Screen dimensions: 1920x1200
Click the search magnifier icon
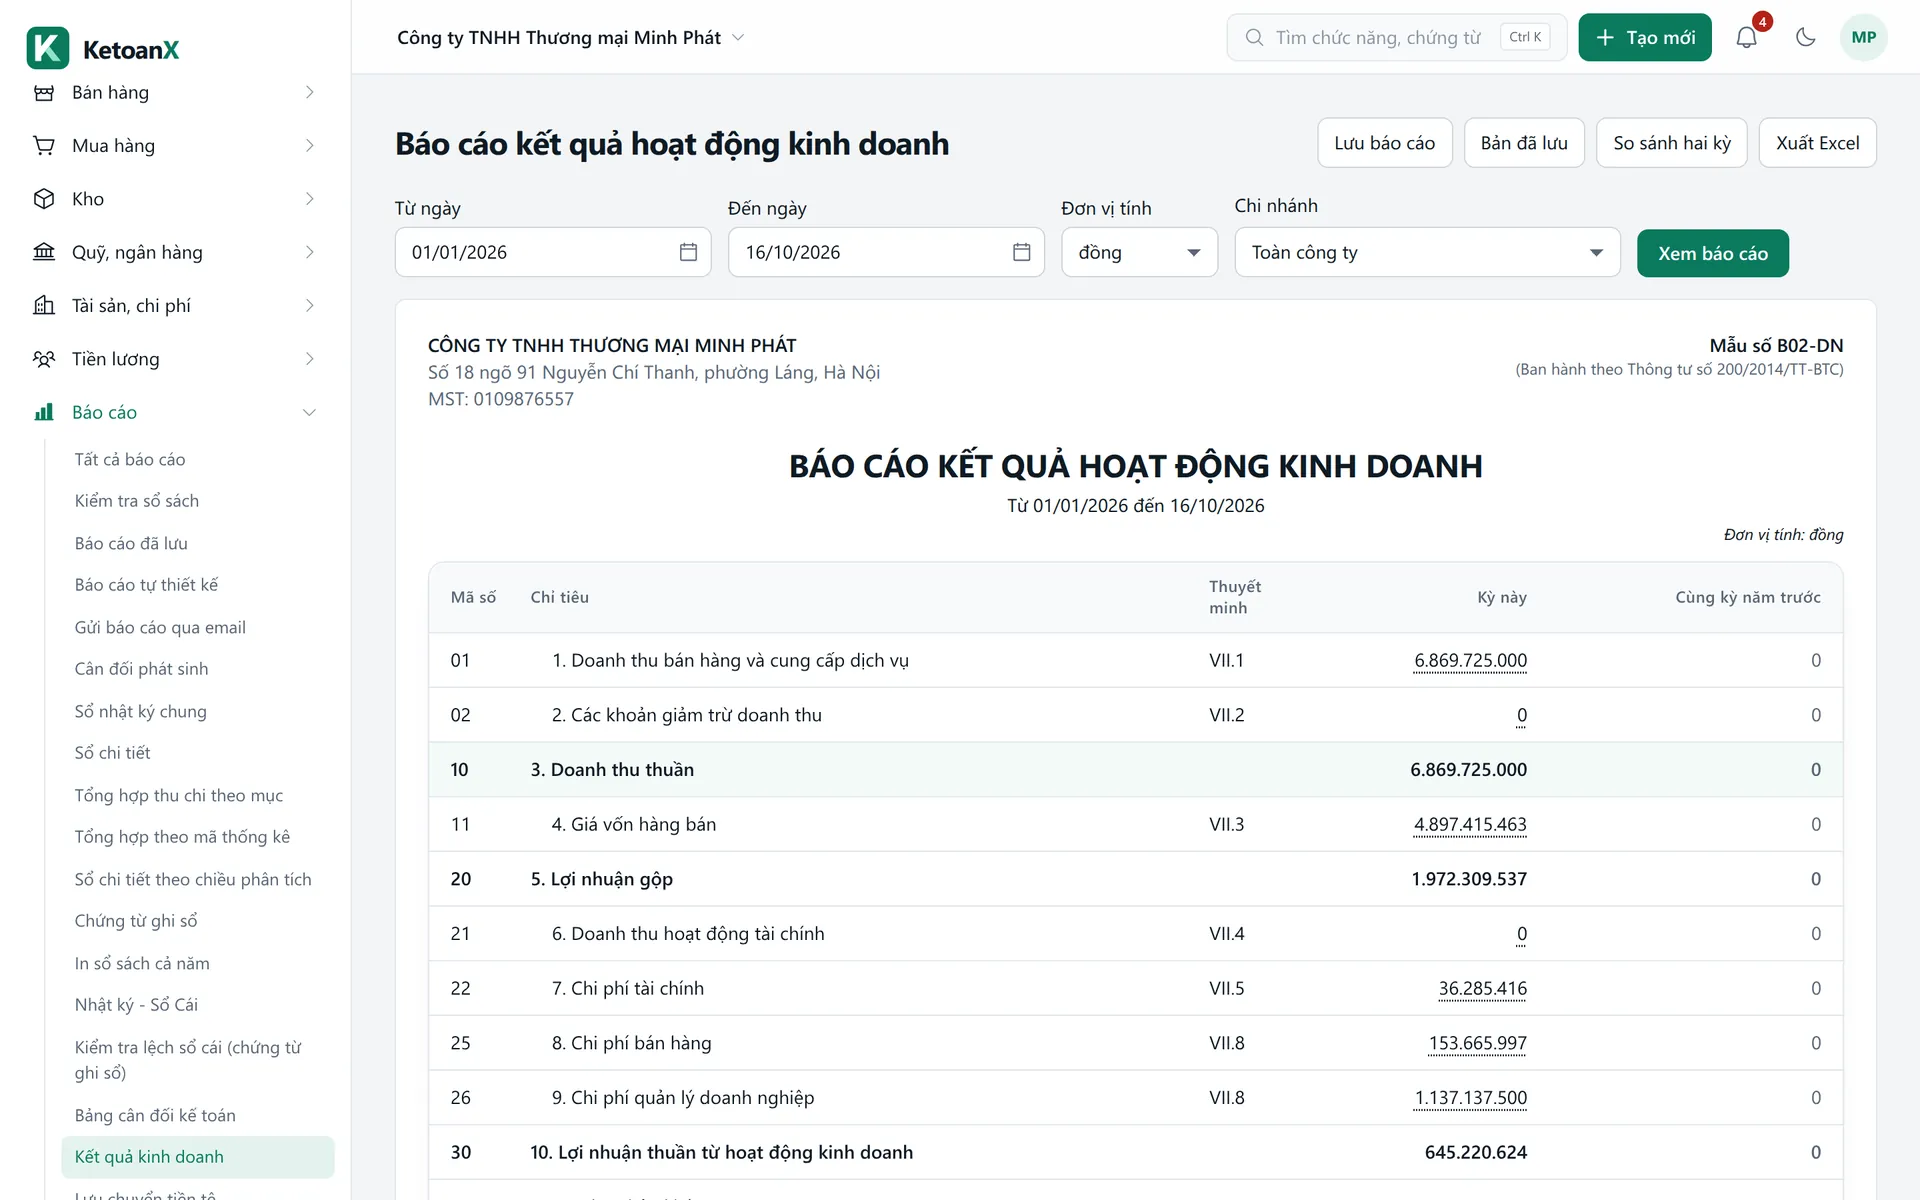(1254, 38)
